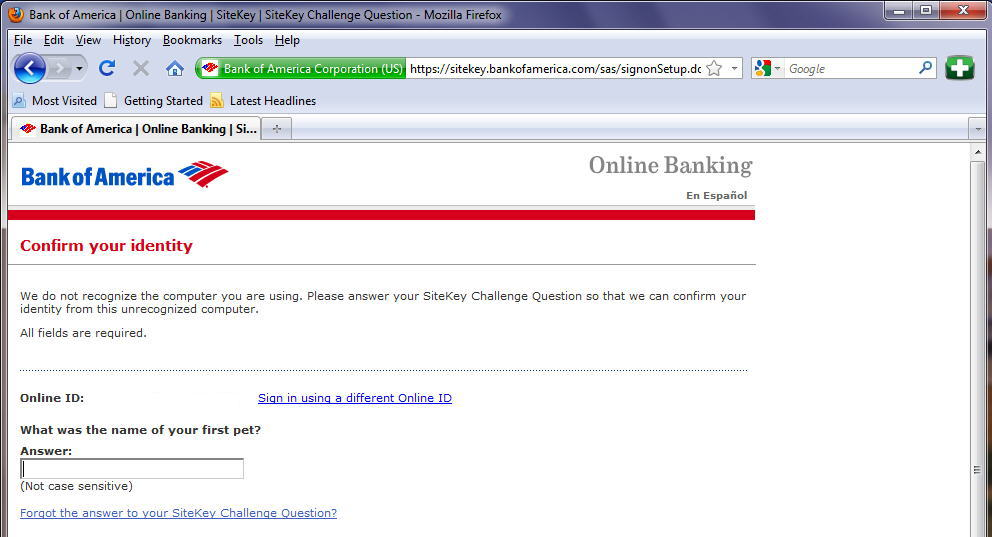The width and height of the screenshot is (992, 537).
Task: Click the grayed Forward arrow button
Action: pos(59,68)
